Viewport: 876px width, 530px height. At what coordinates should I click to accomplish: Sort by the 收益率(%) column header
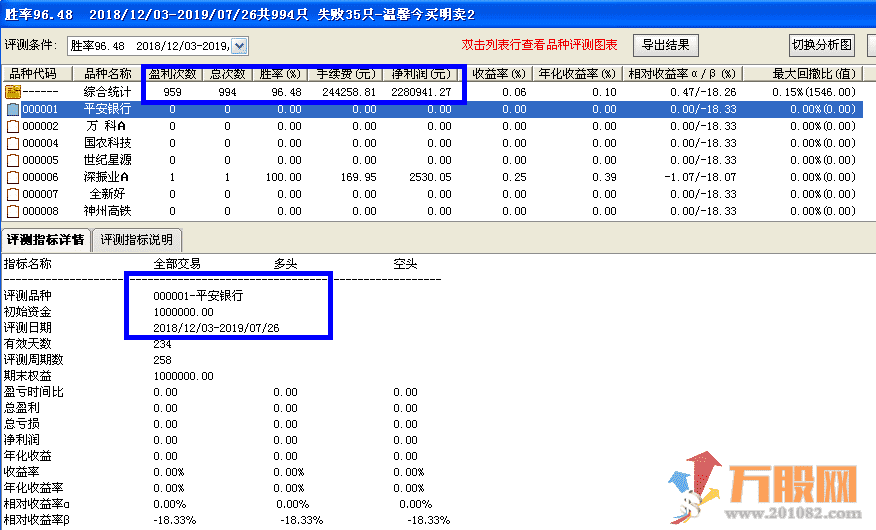[498, 74]
